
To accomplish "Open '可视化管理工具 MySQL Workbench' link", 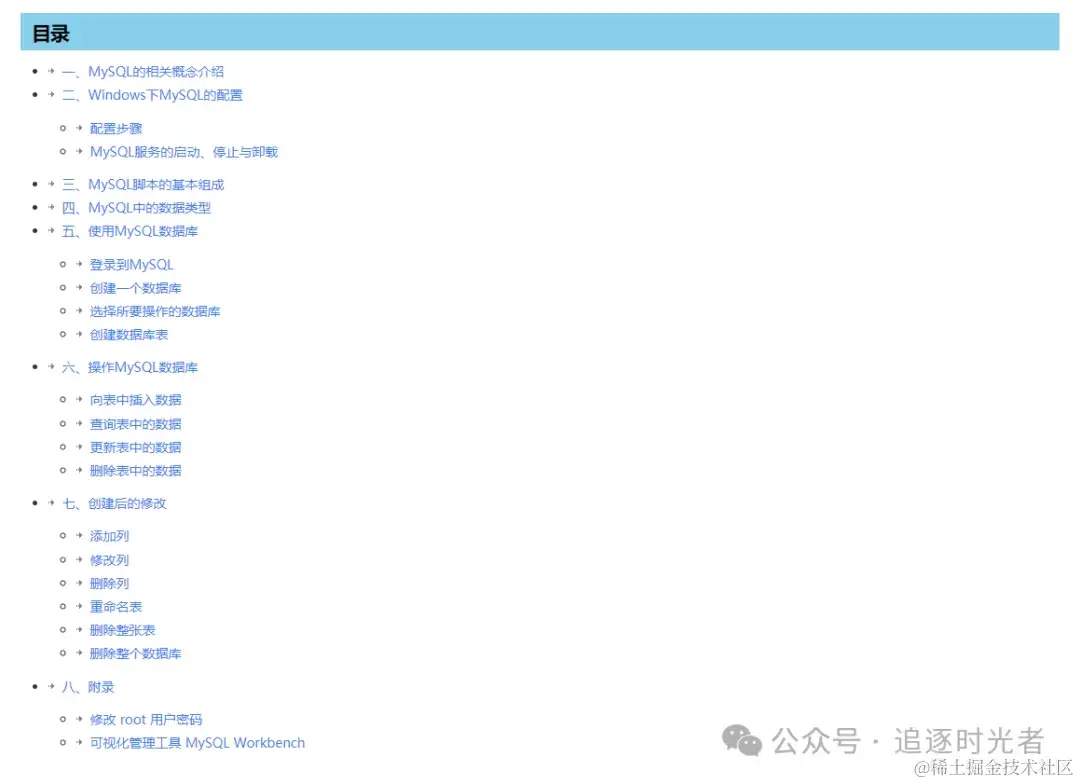I will click(x=197, y=743).
